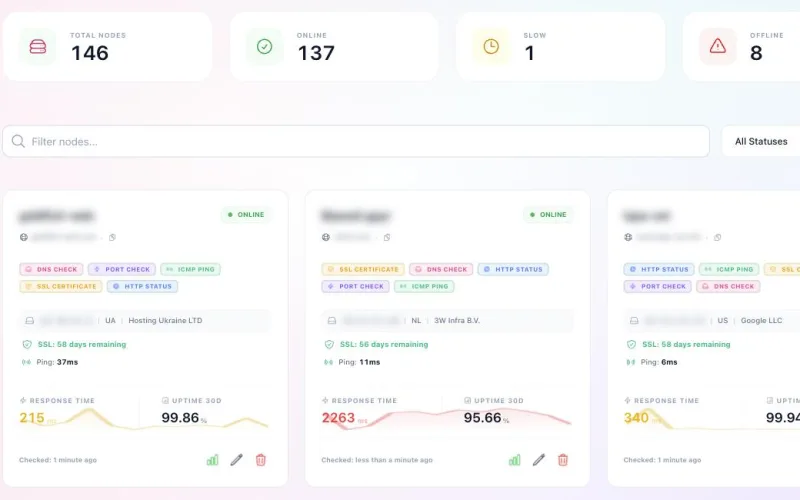This screenshot has width=800, height=500.
Task: Click DNS Check tag on Google LLC card
Action: 728,286
